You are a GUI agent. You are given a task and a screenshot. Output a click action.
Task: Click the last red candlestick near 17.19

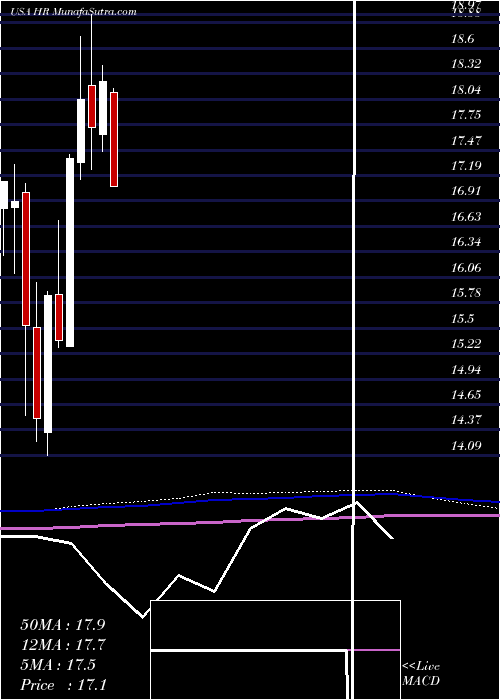tap(114, 139)
